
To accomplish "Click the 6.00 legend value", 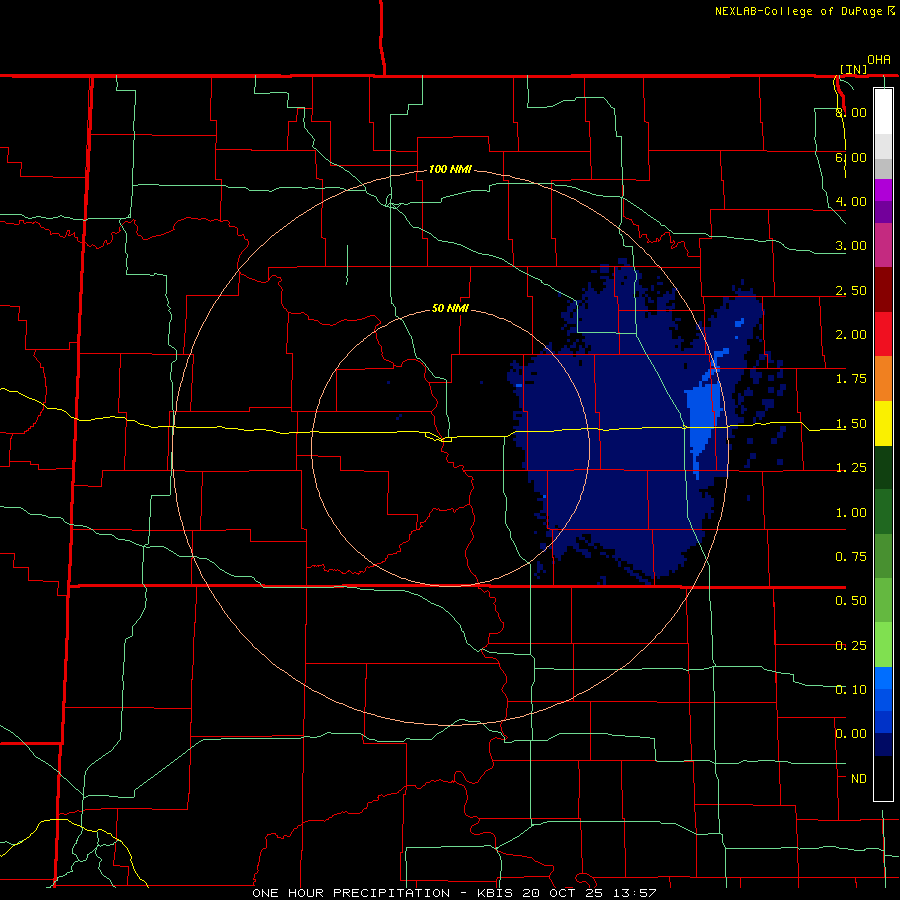I will click(x=851, y=157).
